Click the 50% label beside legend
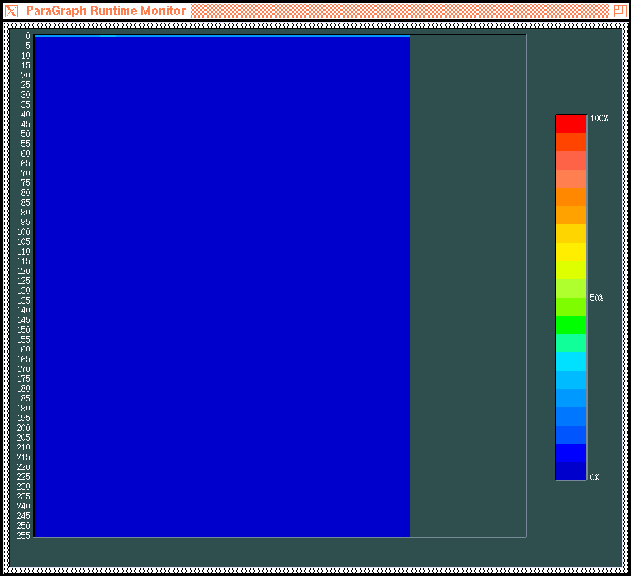The width and height of the screenshot is (631, 576). click(x=596, y=298)
